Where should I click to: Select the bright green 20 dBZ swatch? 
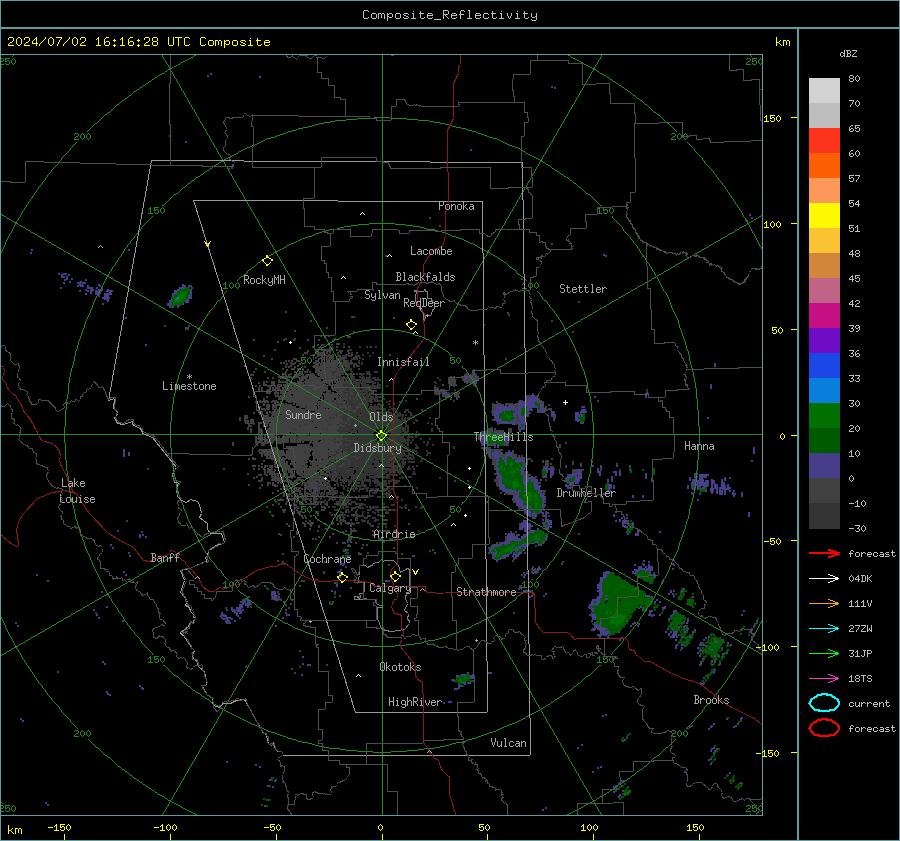pyautogui.click(x=824, y=416)
